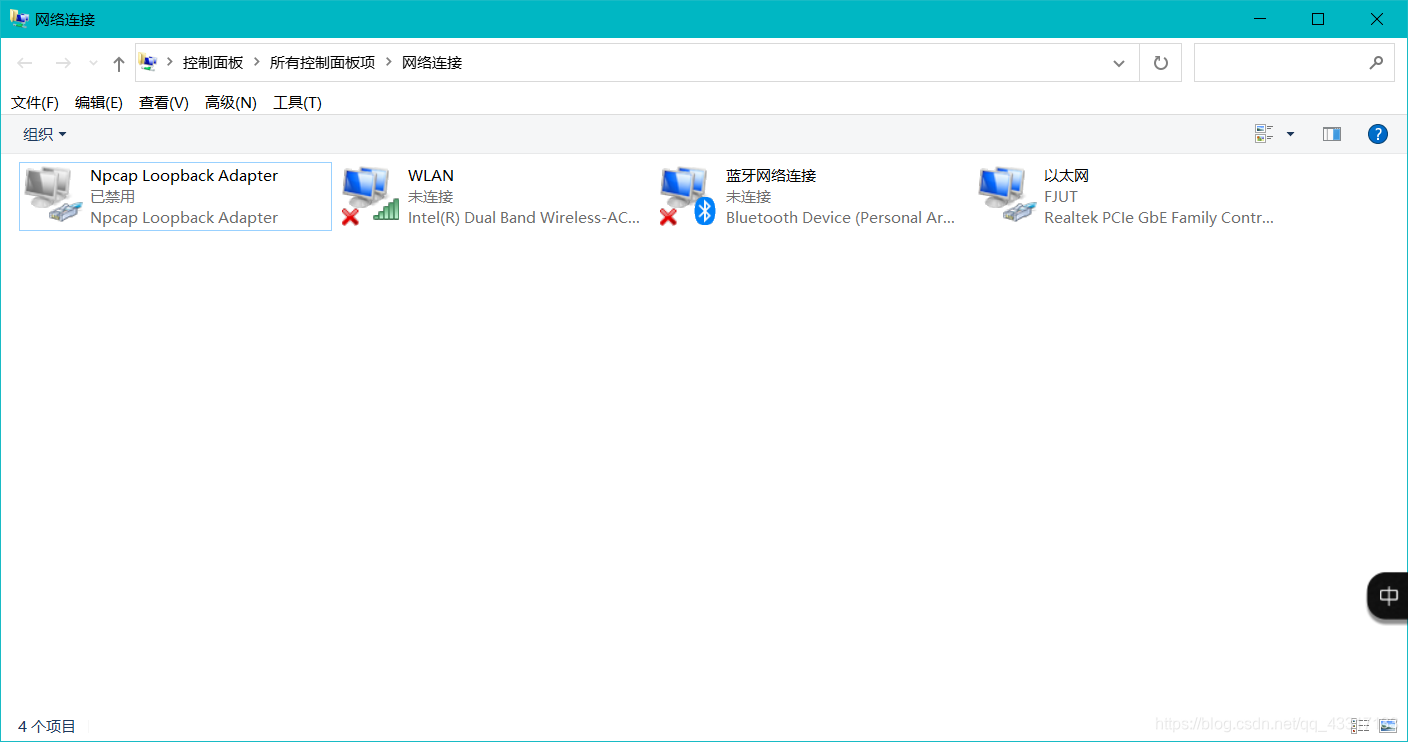Viewport: 1408px width, 742px height.
Task: Open the 工具(T) menu
Action: point(298,103)
